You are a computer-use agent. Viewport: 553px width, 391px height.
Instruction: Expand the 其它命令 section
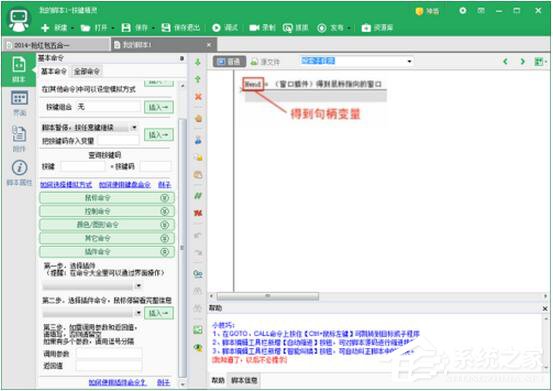tap(107, 238)
